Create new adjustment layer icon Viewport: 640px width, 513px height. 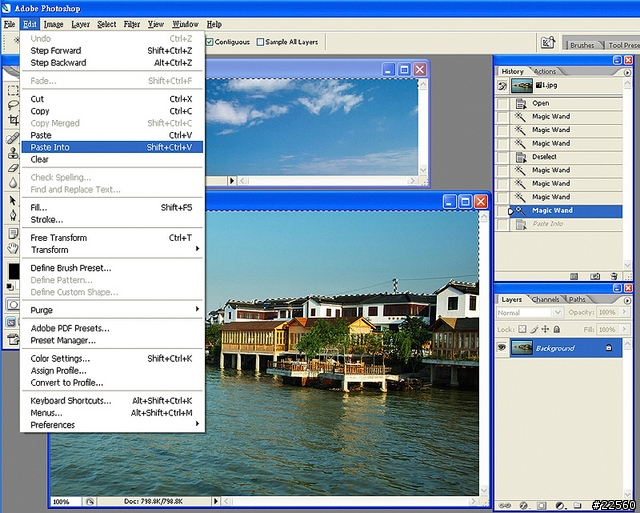pos(560,505)
